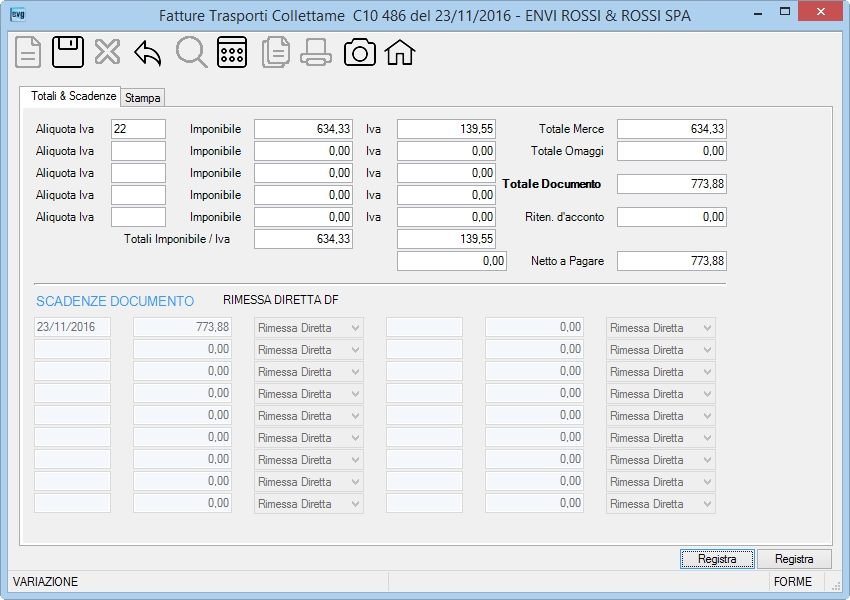Click the delete X icon in toolbar
This screenshot has height=600, width=850.
click(107, 53)
